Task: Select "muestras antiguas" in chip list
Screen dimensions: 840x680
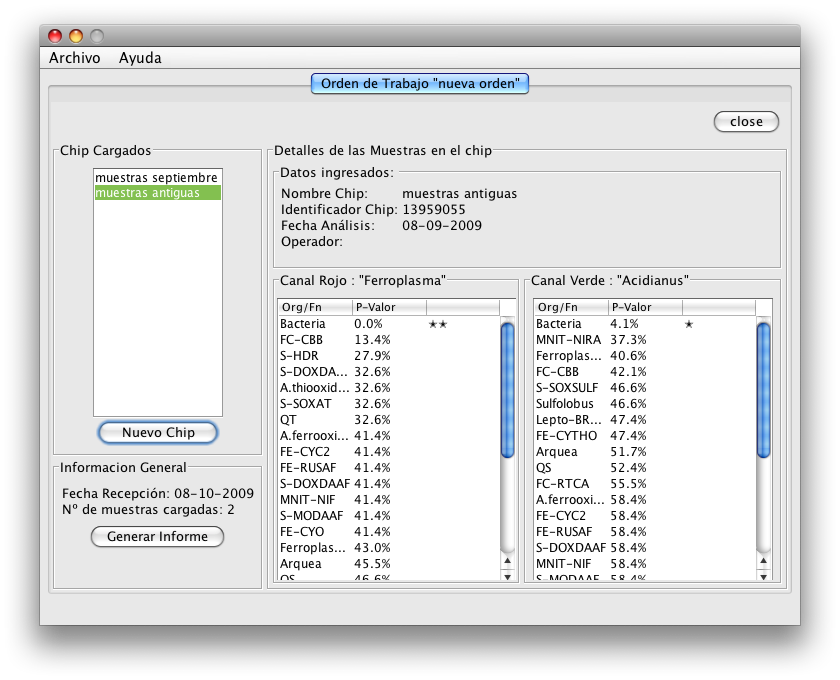Action: [158, 193]
